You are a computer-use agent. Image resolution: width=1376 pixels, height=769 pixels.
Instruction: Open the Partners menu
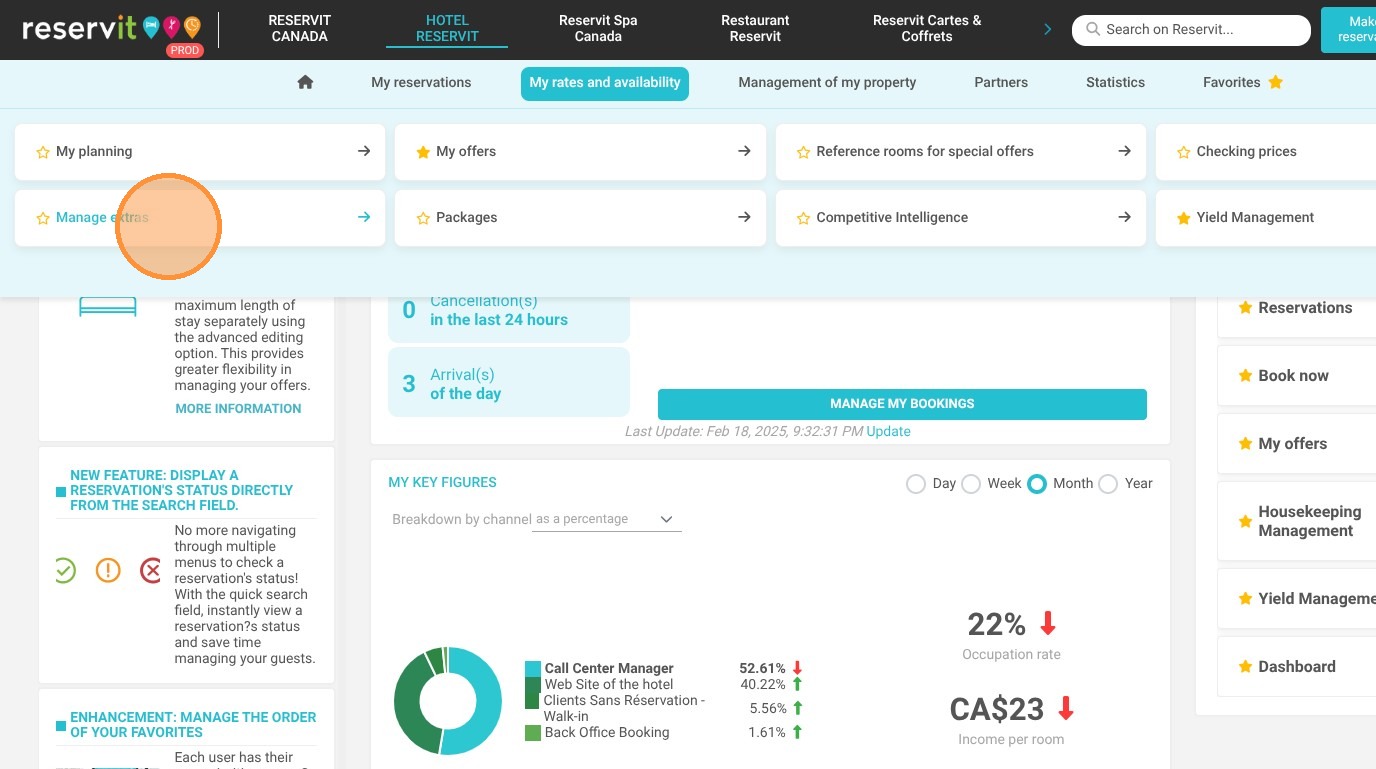click(x=1001, y=83)
